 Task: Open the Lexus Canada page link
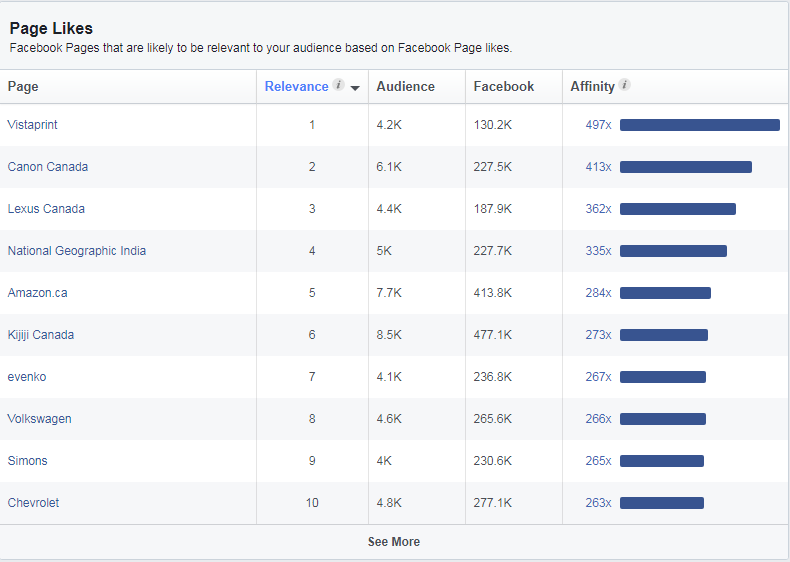click(x=46, y=209)
